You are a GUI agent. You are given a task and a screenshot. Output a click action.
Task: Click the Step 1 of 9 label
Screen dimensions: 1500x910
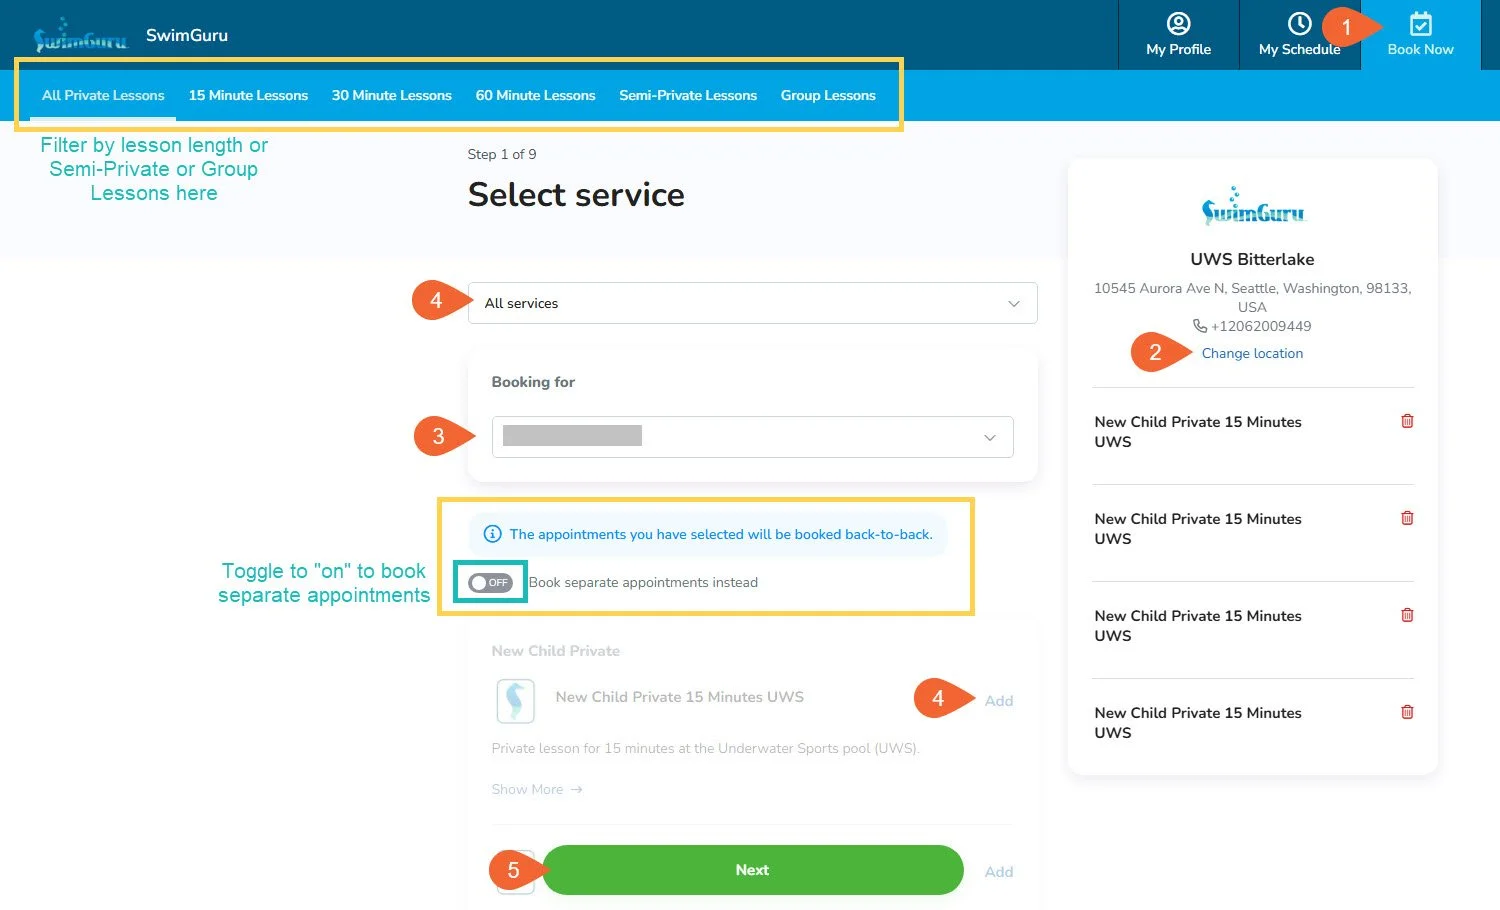[x=502, y=154]
